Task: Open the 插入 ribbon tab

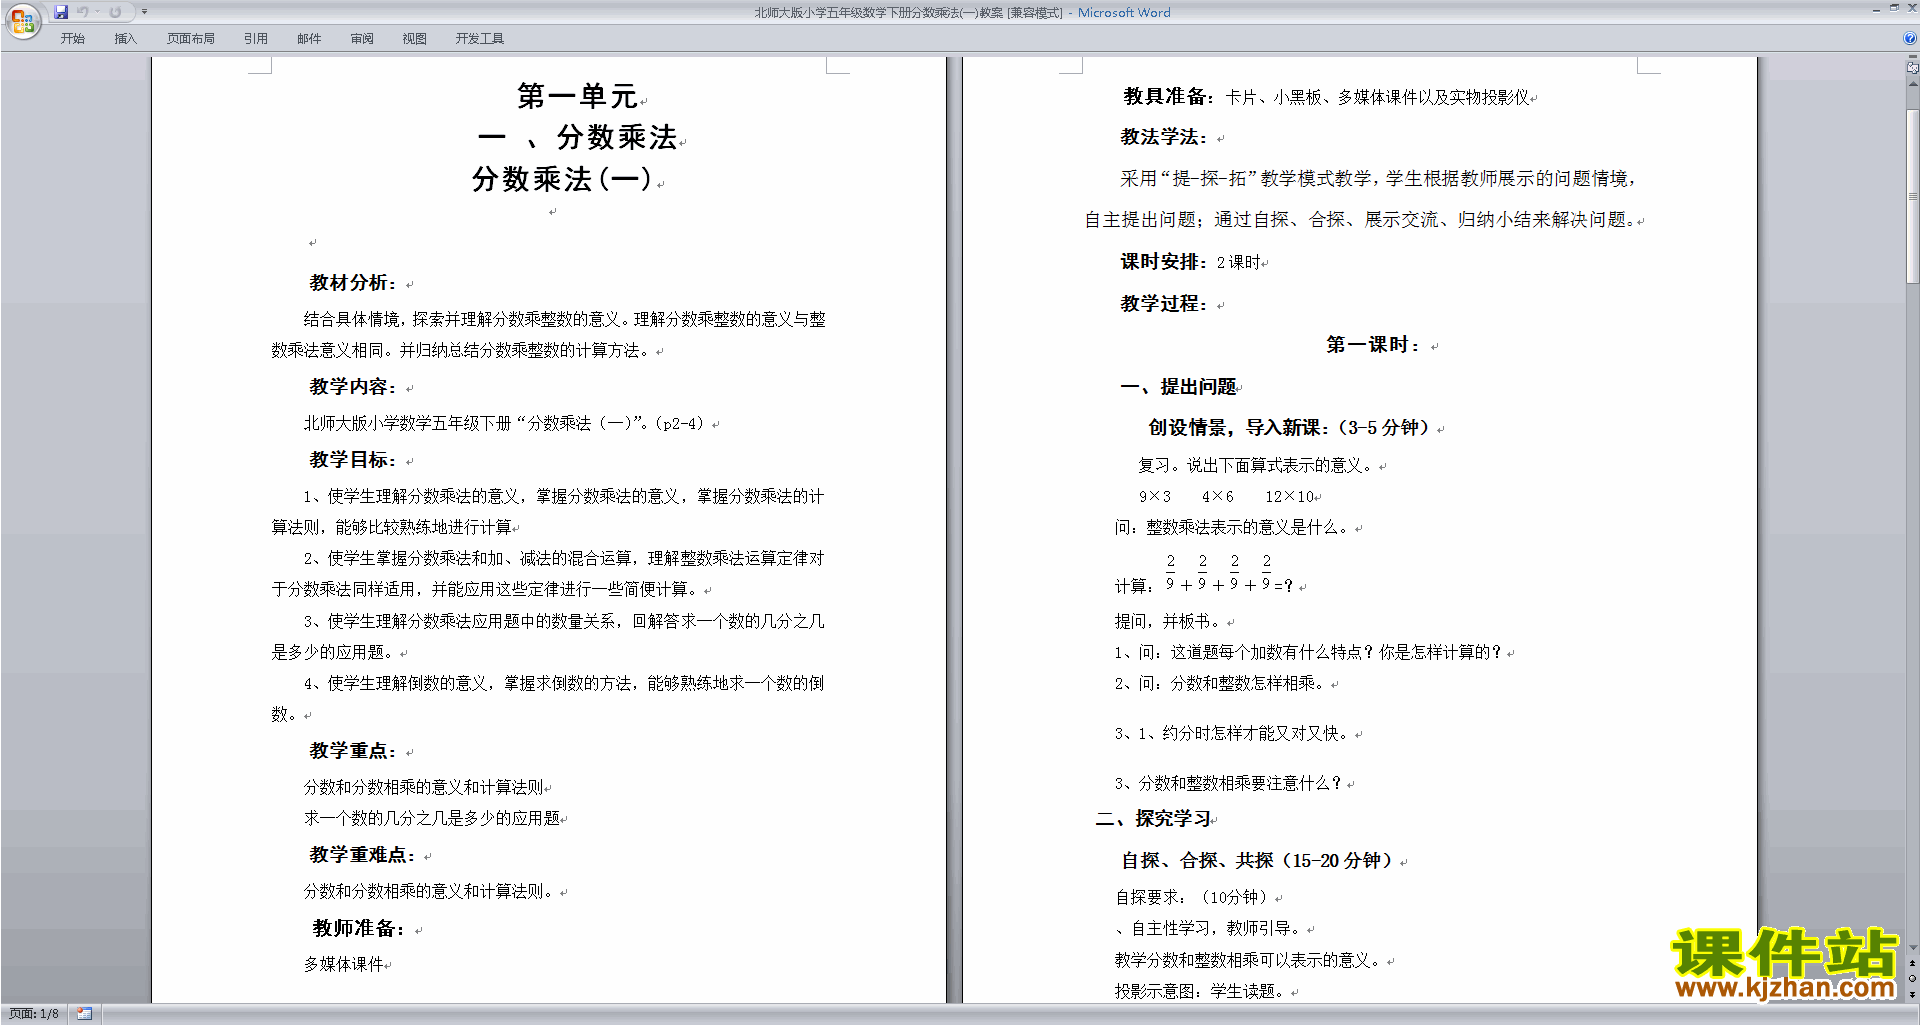Action: point(125,38)
